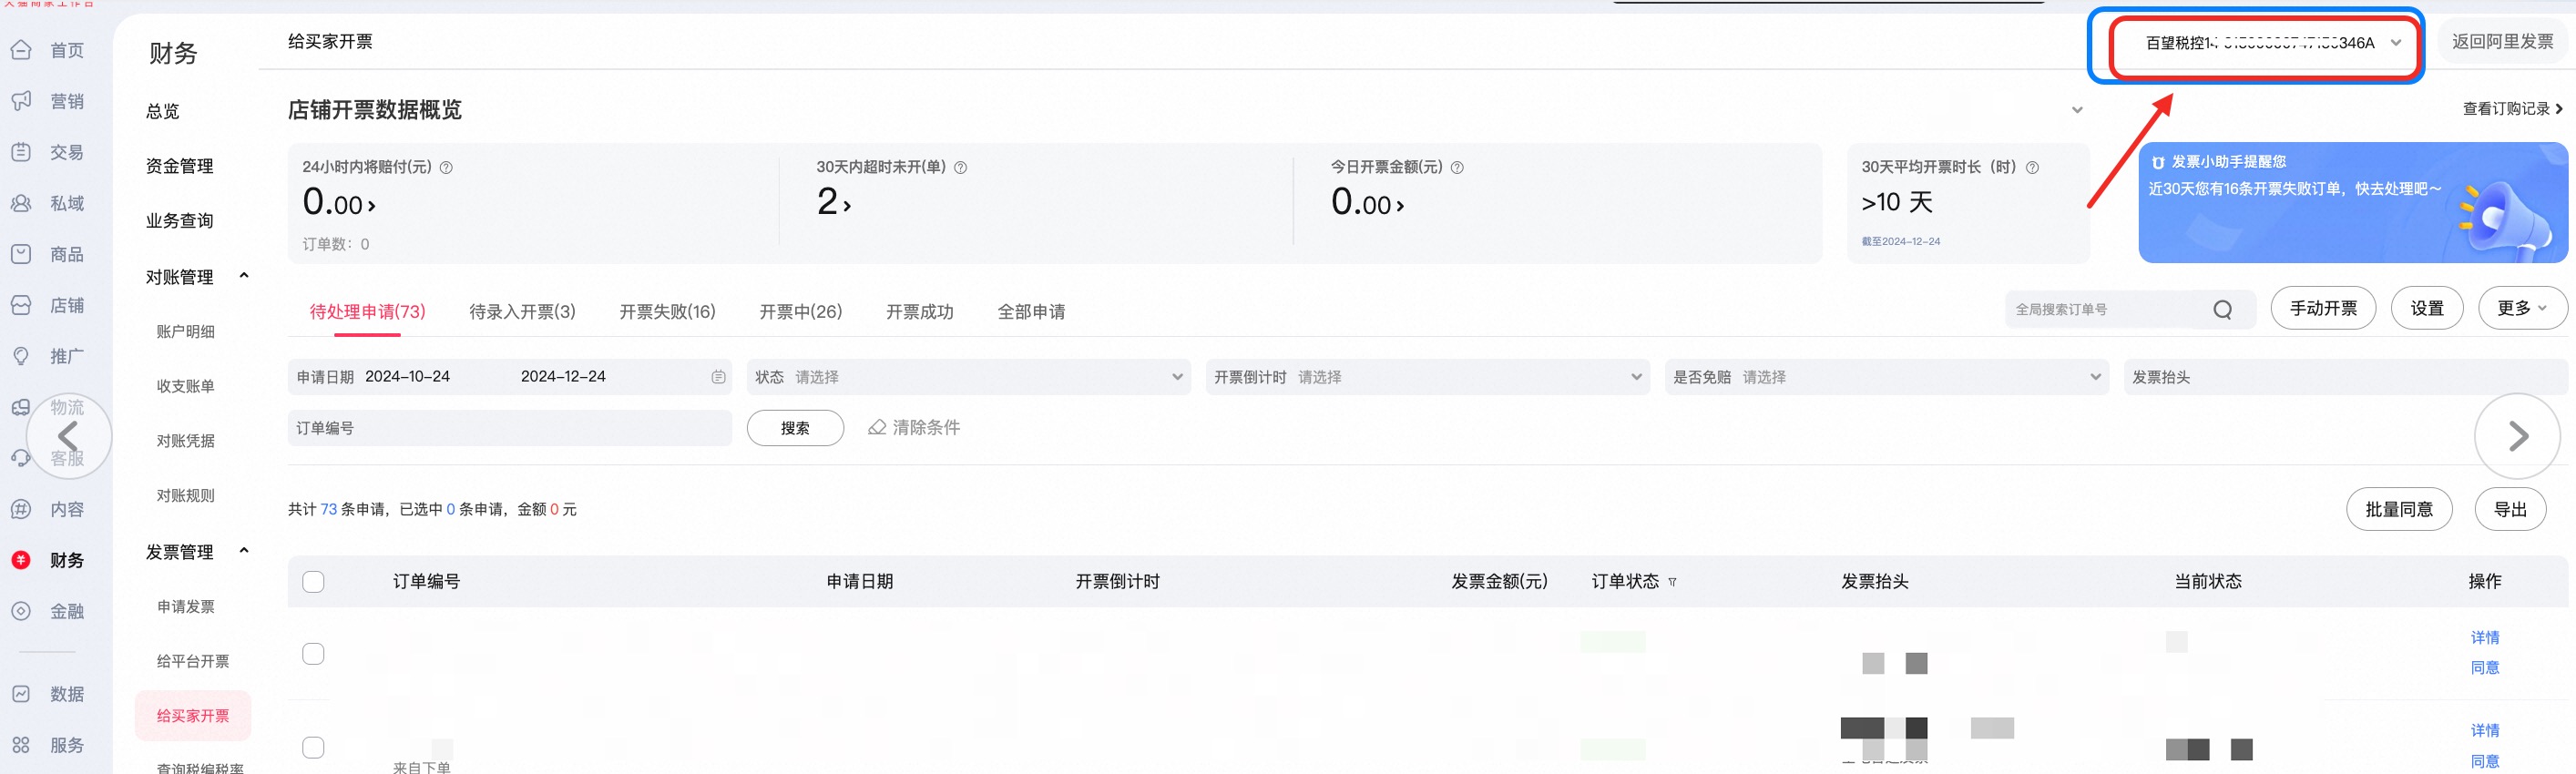
Task: Click the magnifier icon in order search
Action: pyautogui.click(x=2223, y=310)
